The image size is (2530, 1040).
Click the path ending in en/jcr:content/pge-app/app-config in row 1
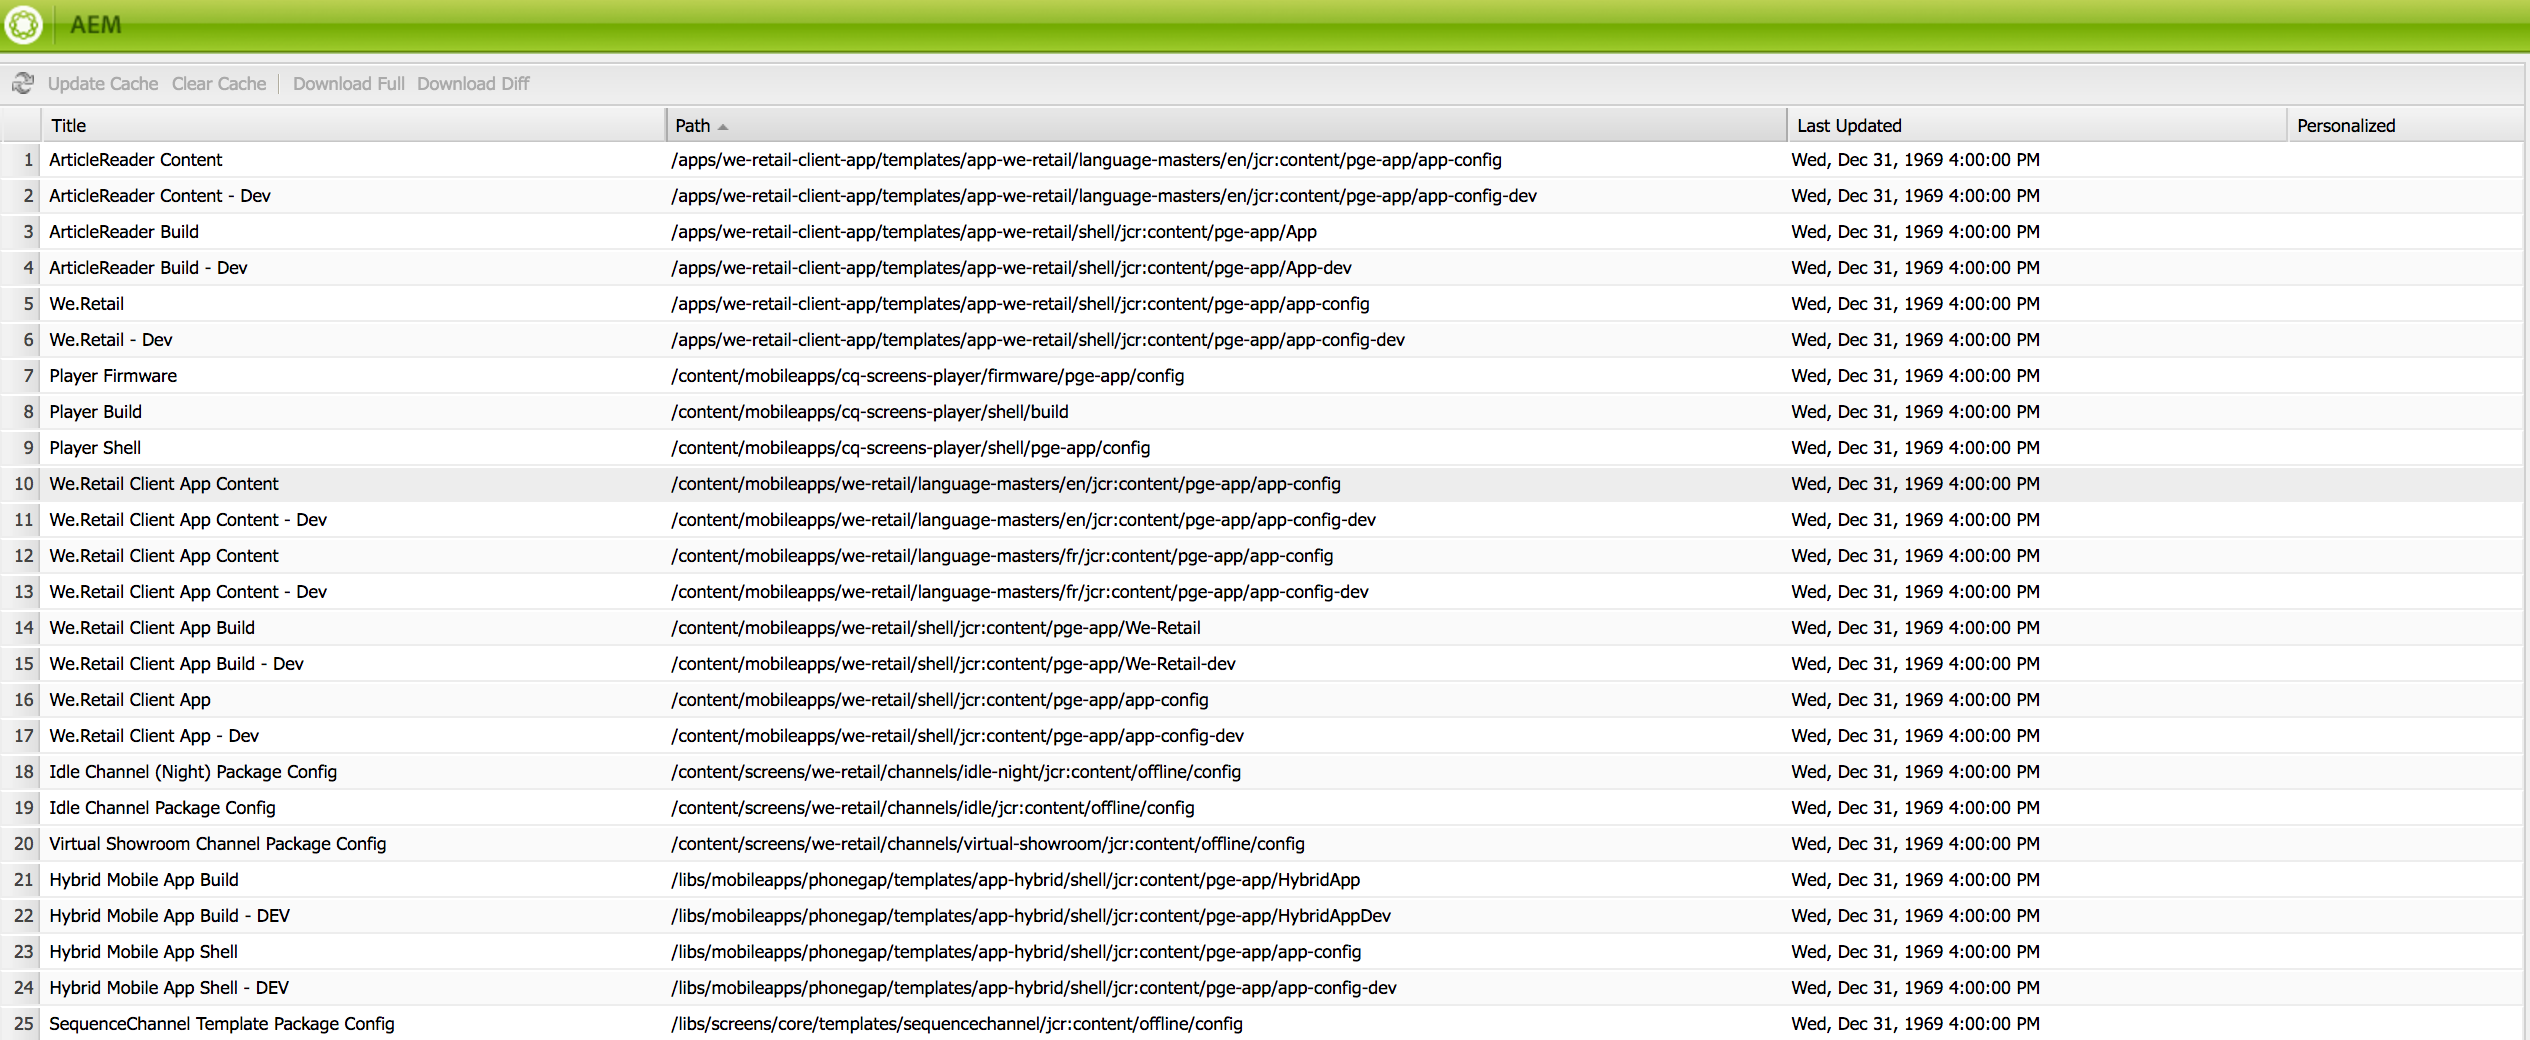click(x=1087, y=160)
